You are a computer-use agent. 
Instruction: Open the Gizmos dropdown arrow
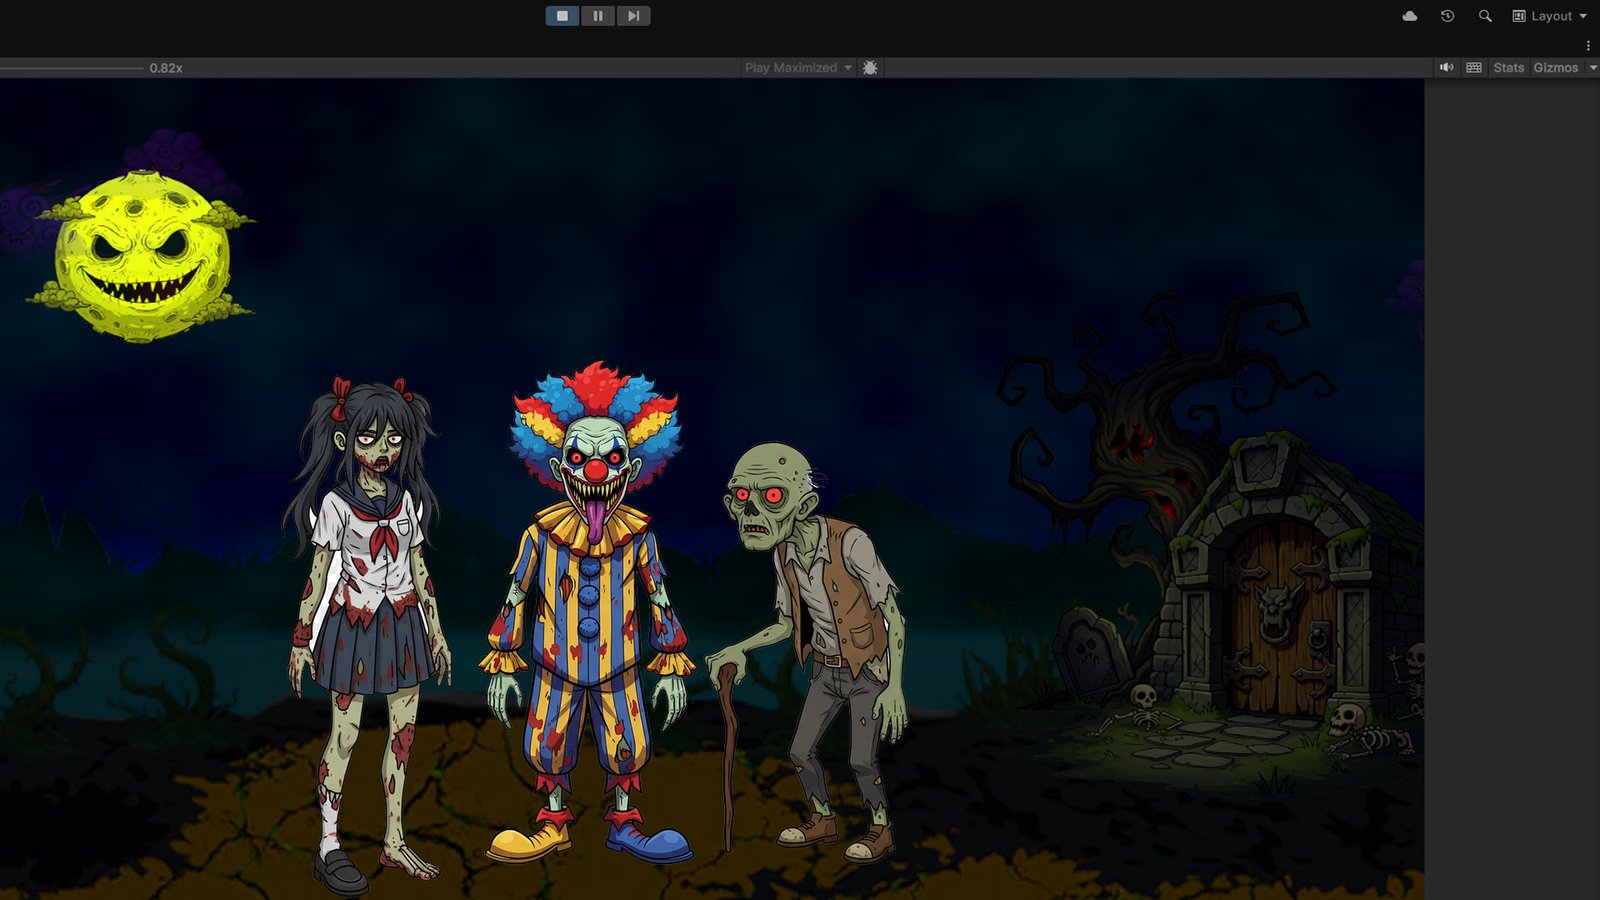[x=1588, y=67]
